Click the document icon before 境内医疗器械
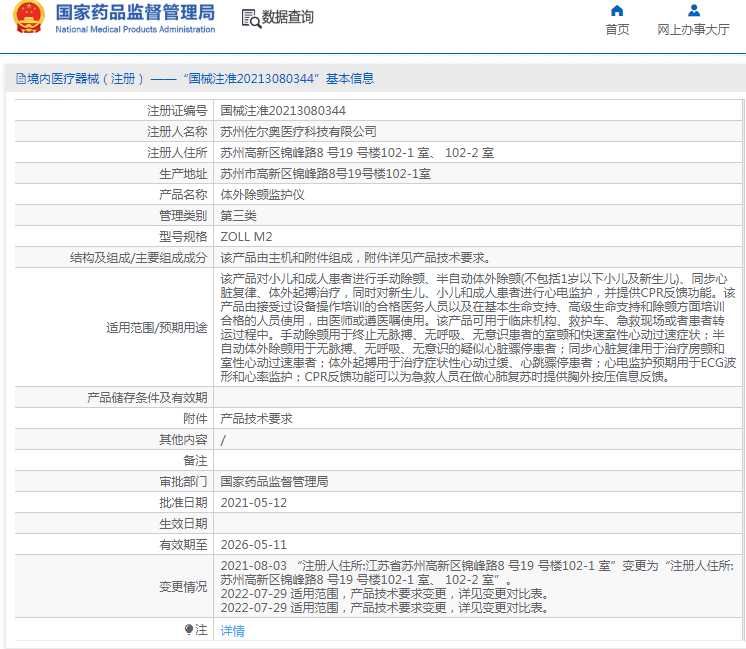 click(20, 79)
